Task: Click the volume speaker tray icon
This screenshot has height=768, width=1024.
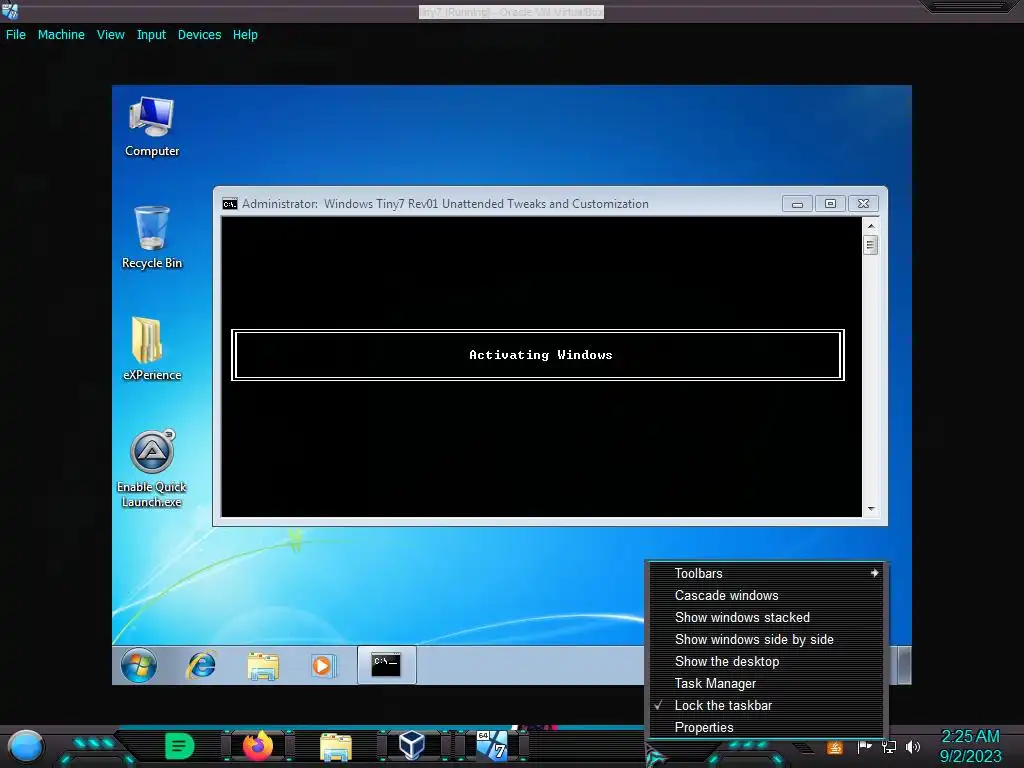Action: point(913,747)
